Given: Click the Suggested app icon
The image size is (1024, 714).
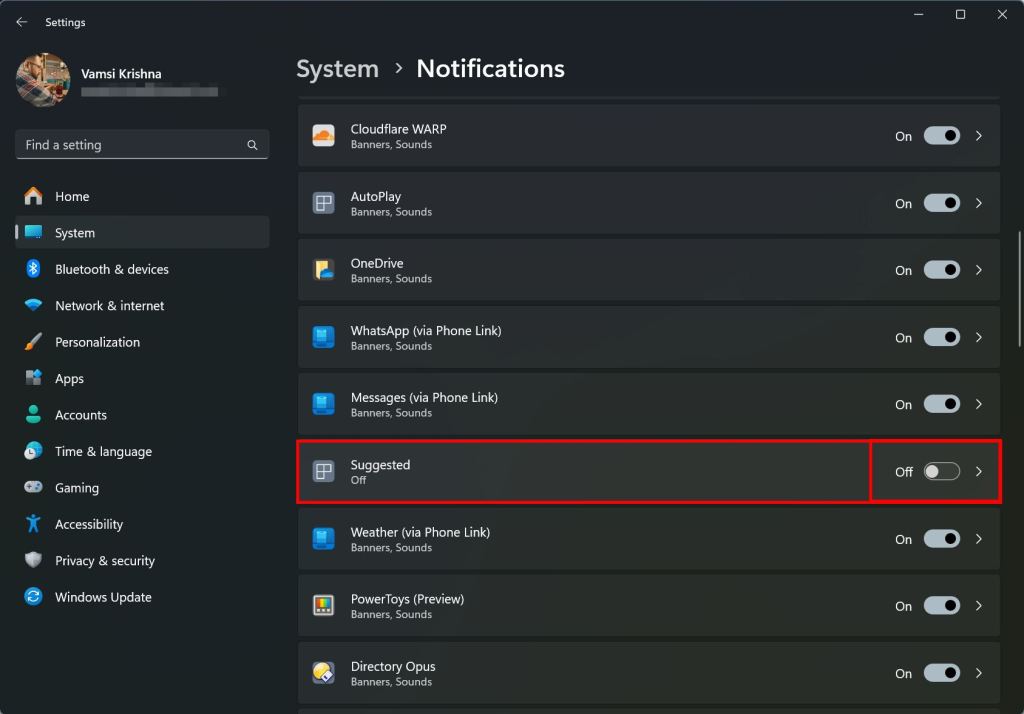Looking at the screenshot, I should 323,471.
